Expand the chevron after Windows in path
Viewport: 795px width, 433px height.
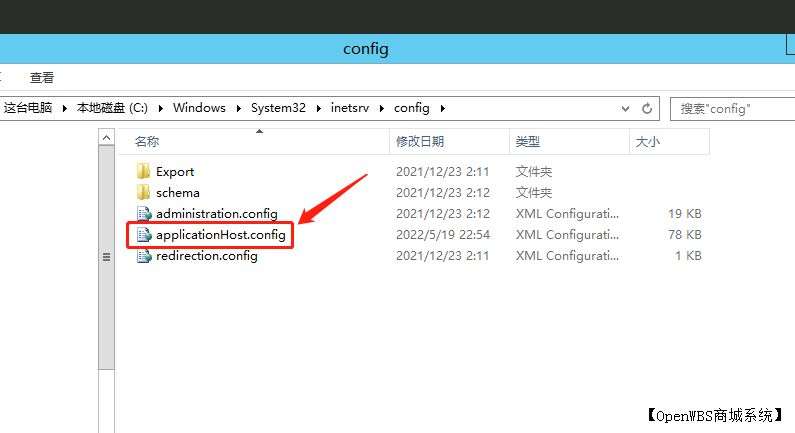coord(238,108)
